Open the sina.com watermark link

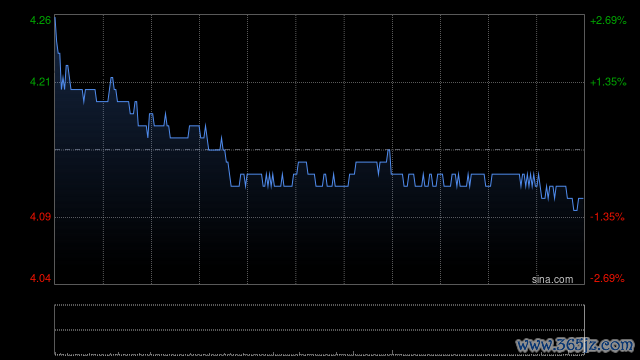[x=552, y=280]
